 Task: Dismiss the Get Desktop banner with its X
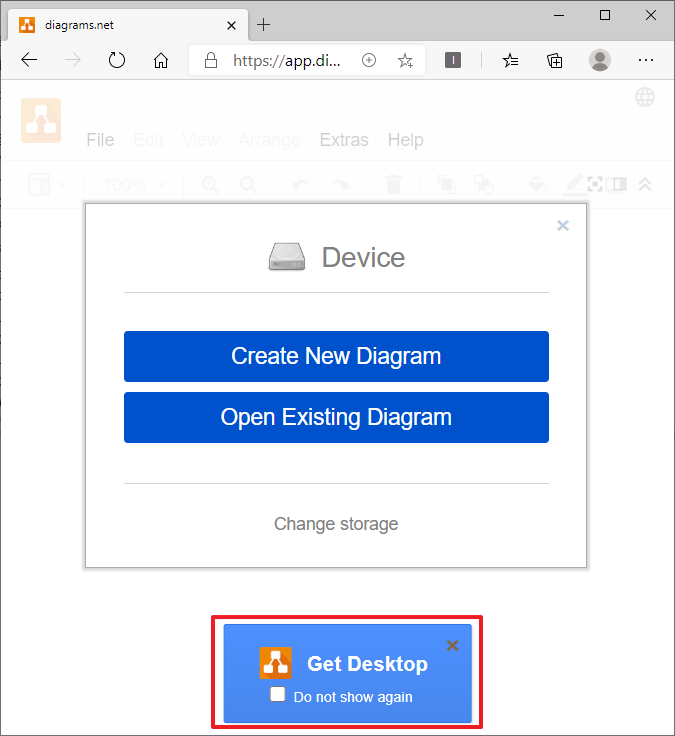[453, 645]
